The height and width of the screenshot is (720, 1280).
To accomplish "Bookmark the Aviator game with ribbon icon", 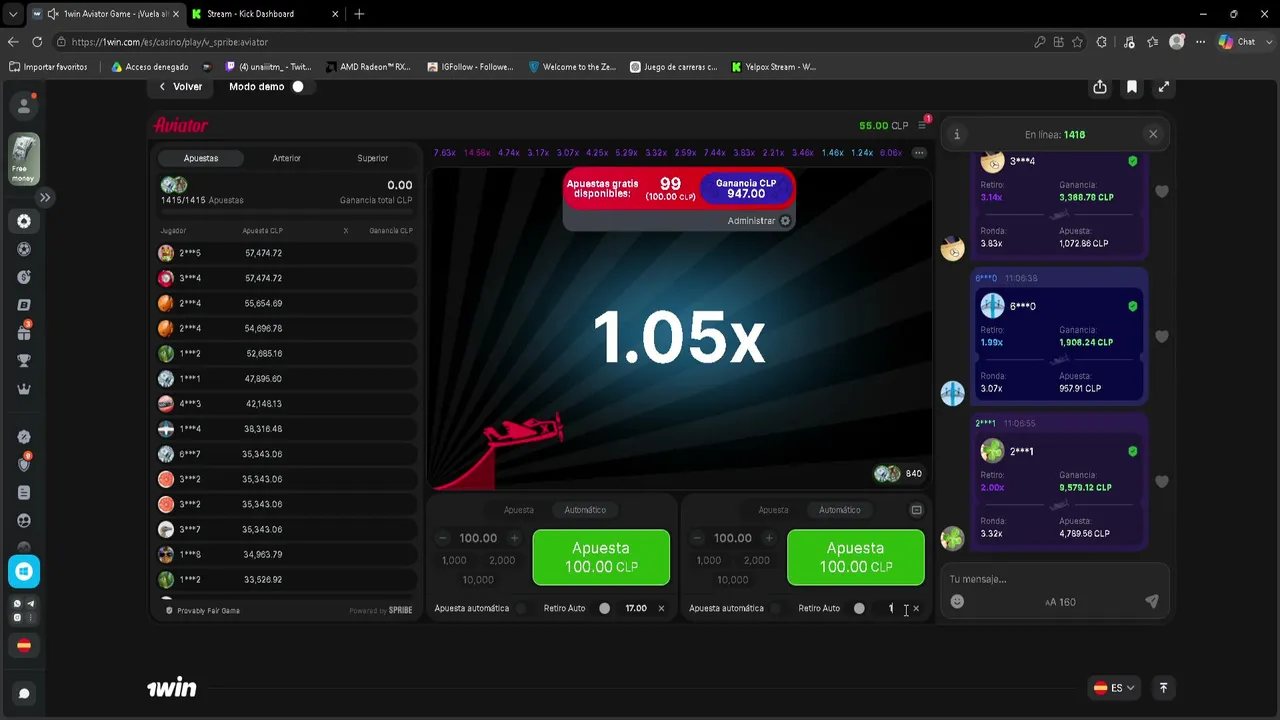I will [1132, 87].
